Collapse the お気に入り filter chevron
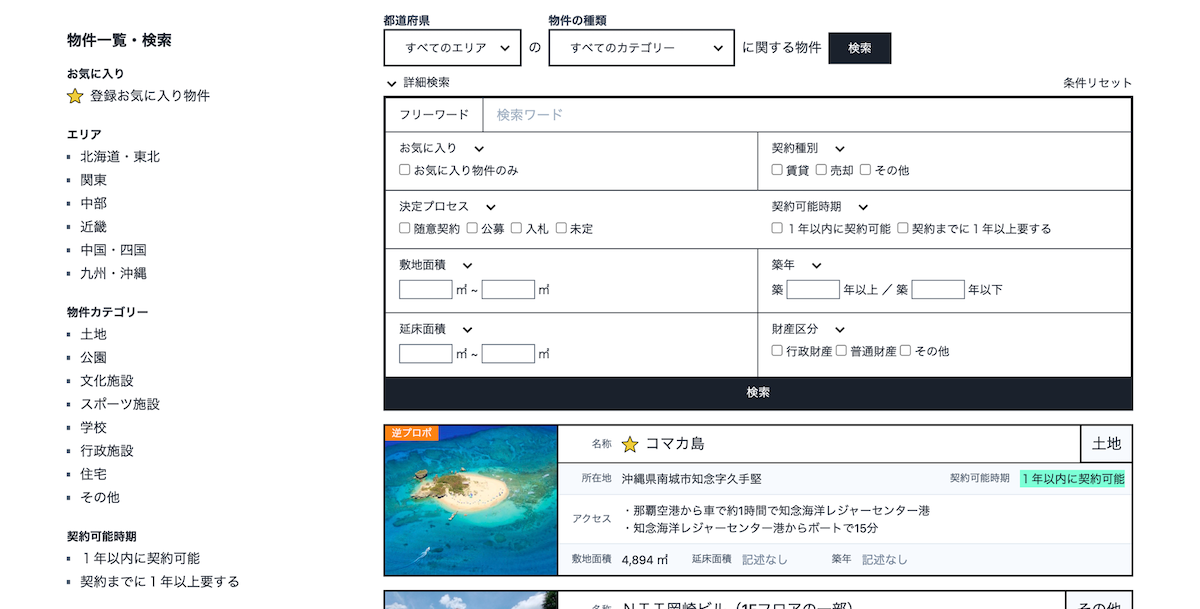The image size is (1200, 609). point(480,149)
